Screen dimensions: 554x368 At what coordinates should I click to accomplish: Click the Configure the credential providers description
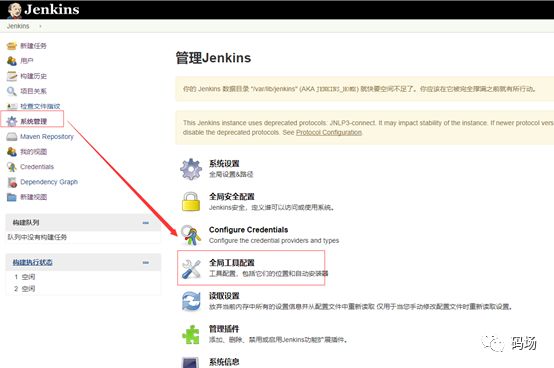(x=274, y=241)
